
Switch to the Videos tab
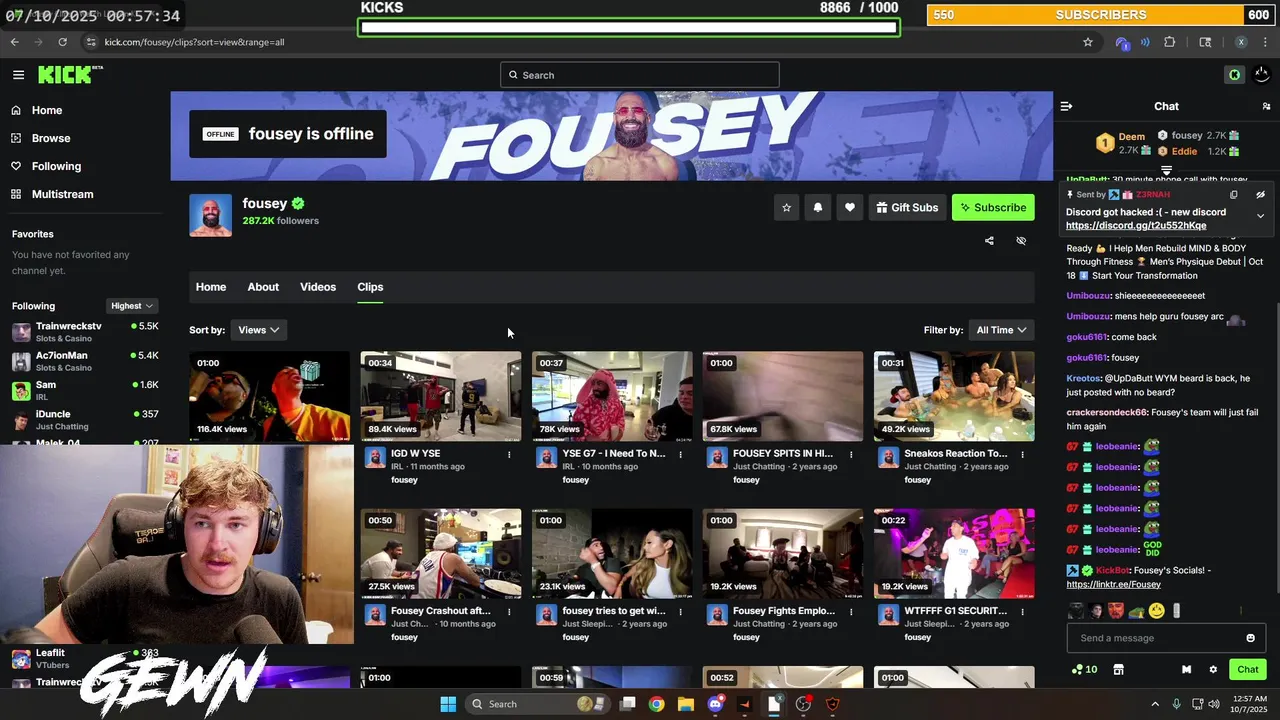coord(318,287)
